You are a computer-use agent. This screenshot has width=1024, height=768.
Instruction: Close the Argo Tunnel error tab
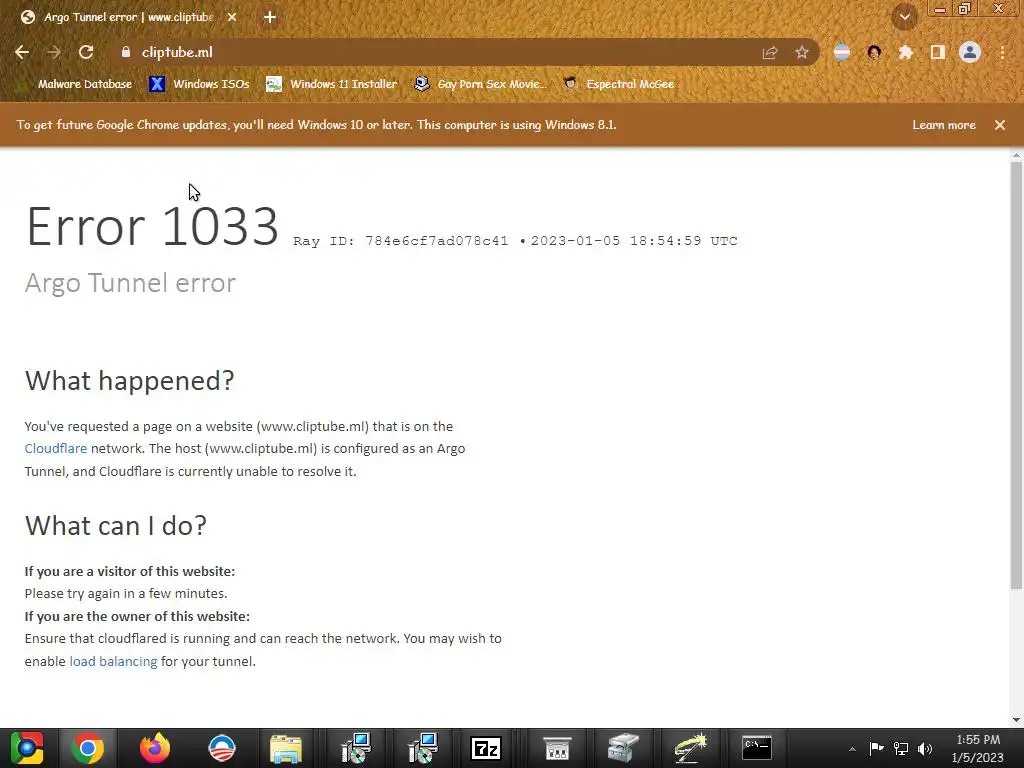232,18
